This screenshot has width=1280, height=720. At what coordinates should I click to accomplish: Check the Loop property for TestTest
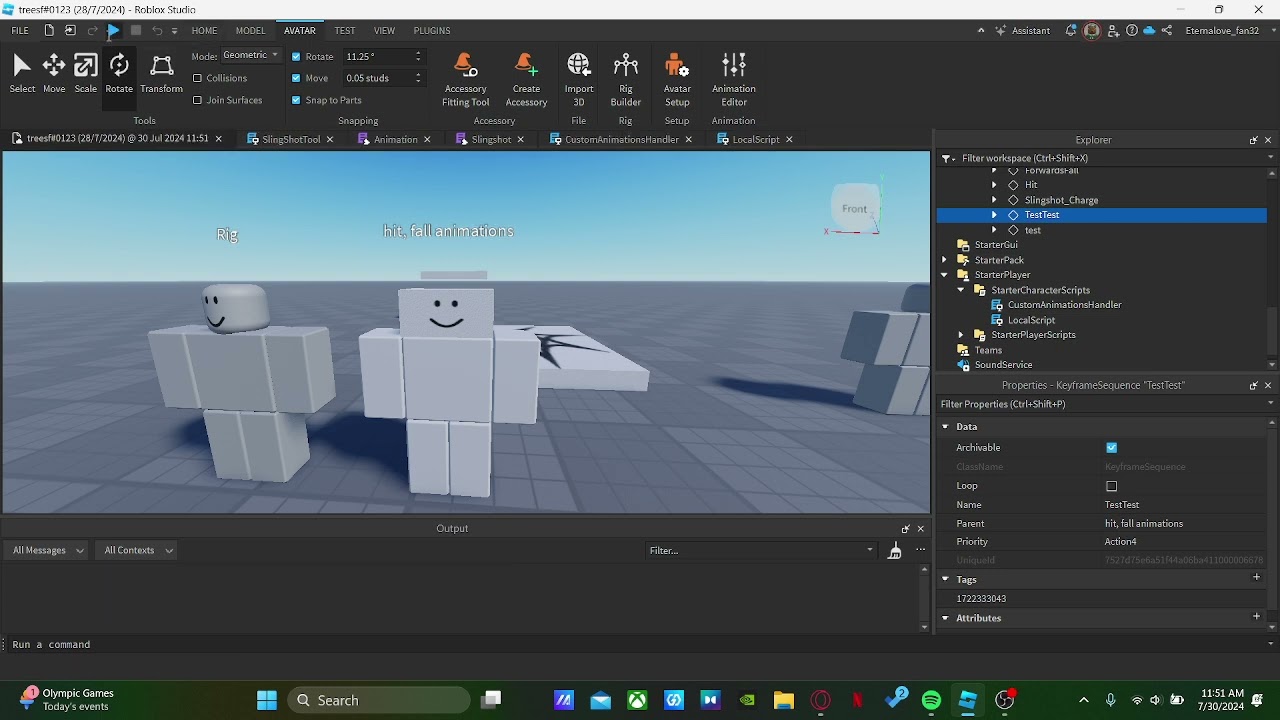click(1112, 487)
